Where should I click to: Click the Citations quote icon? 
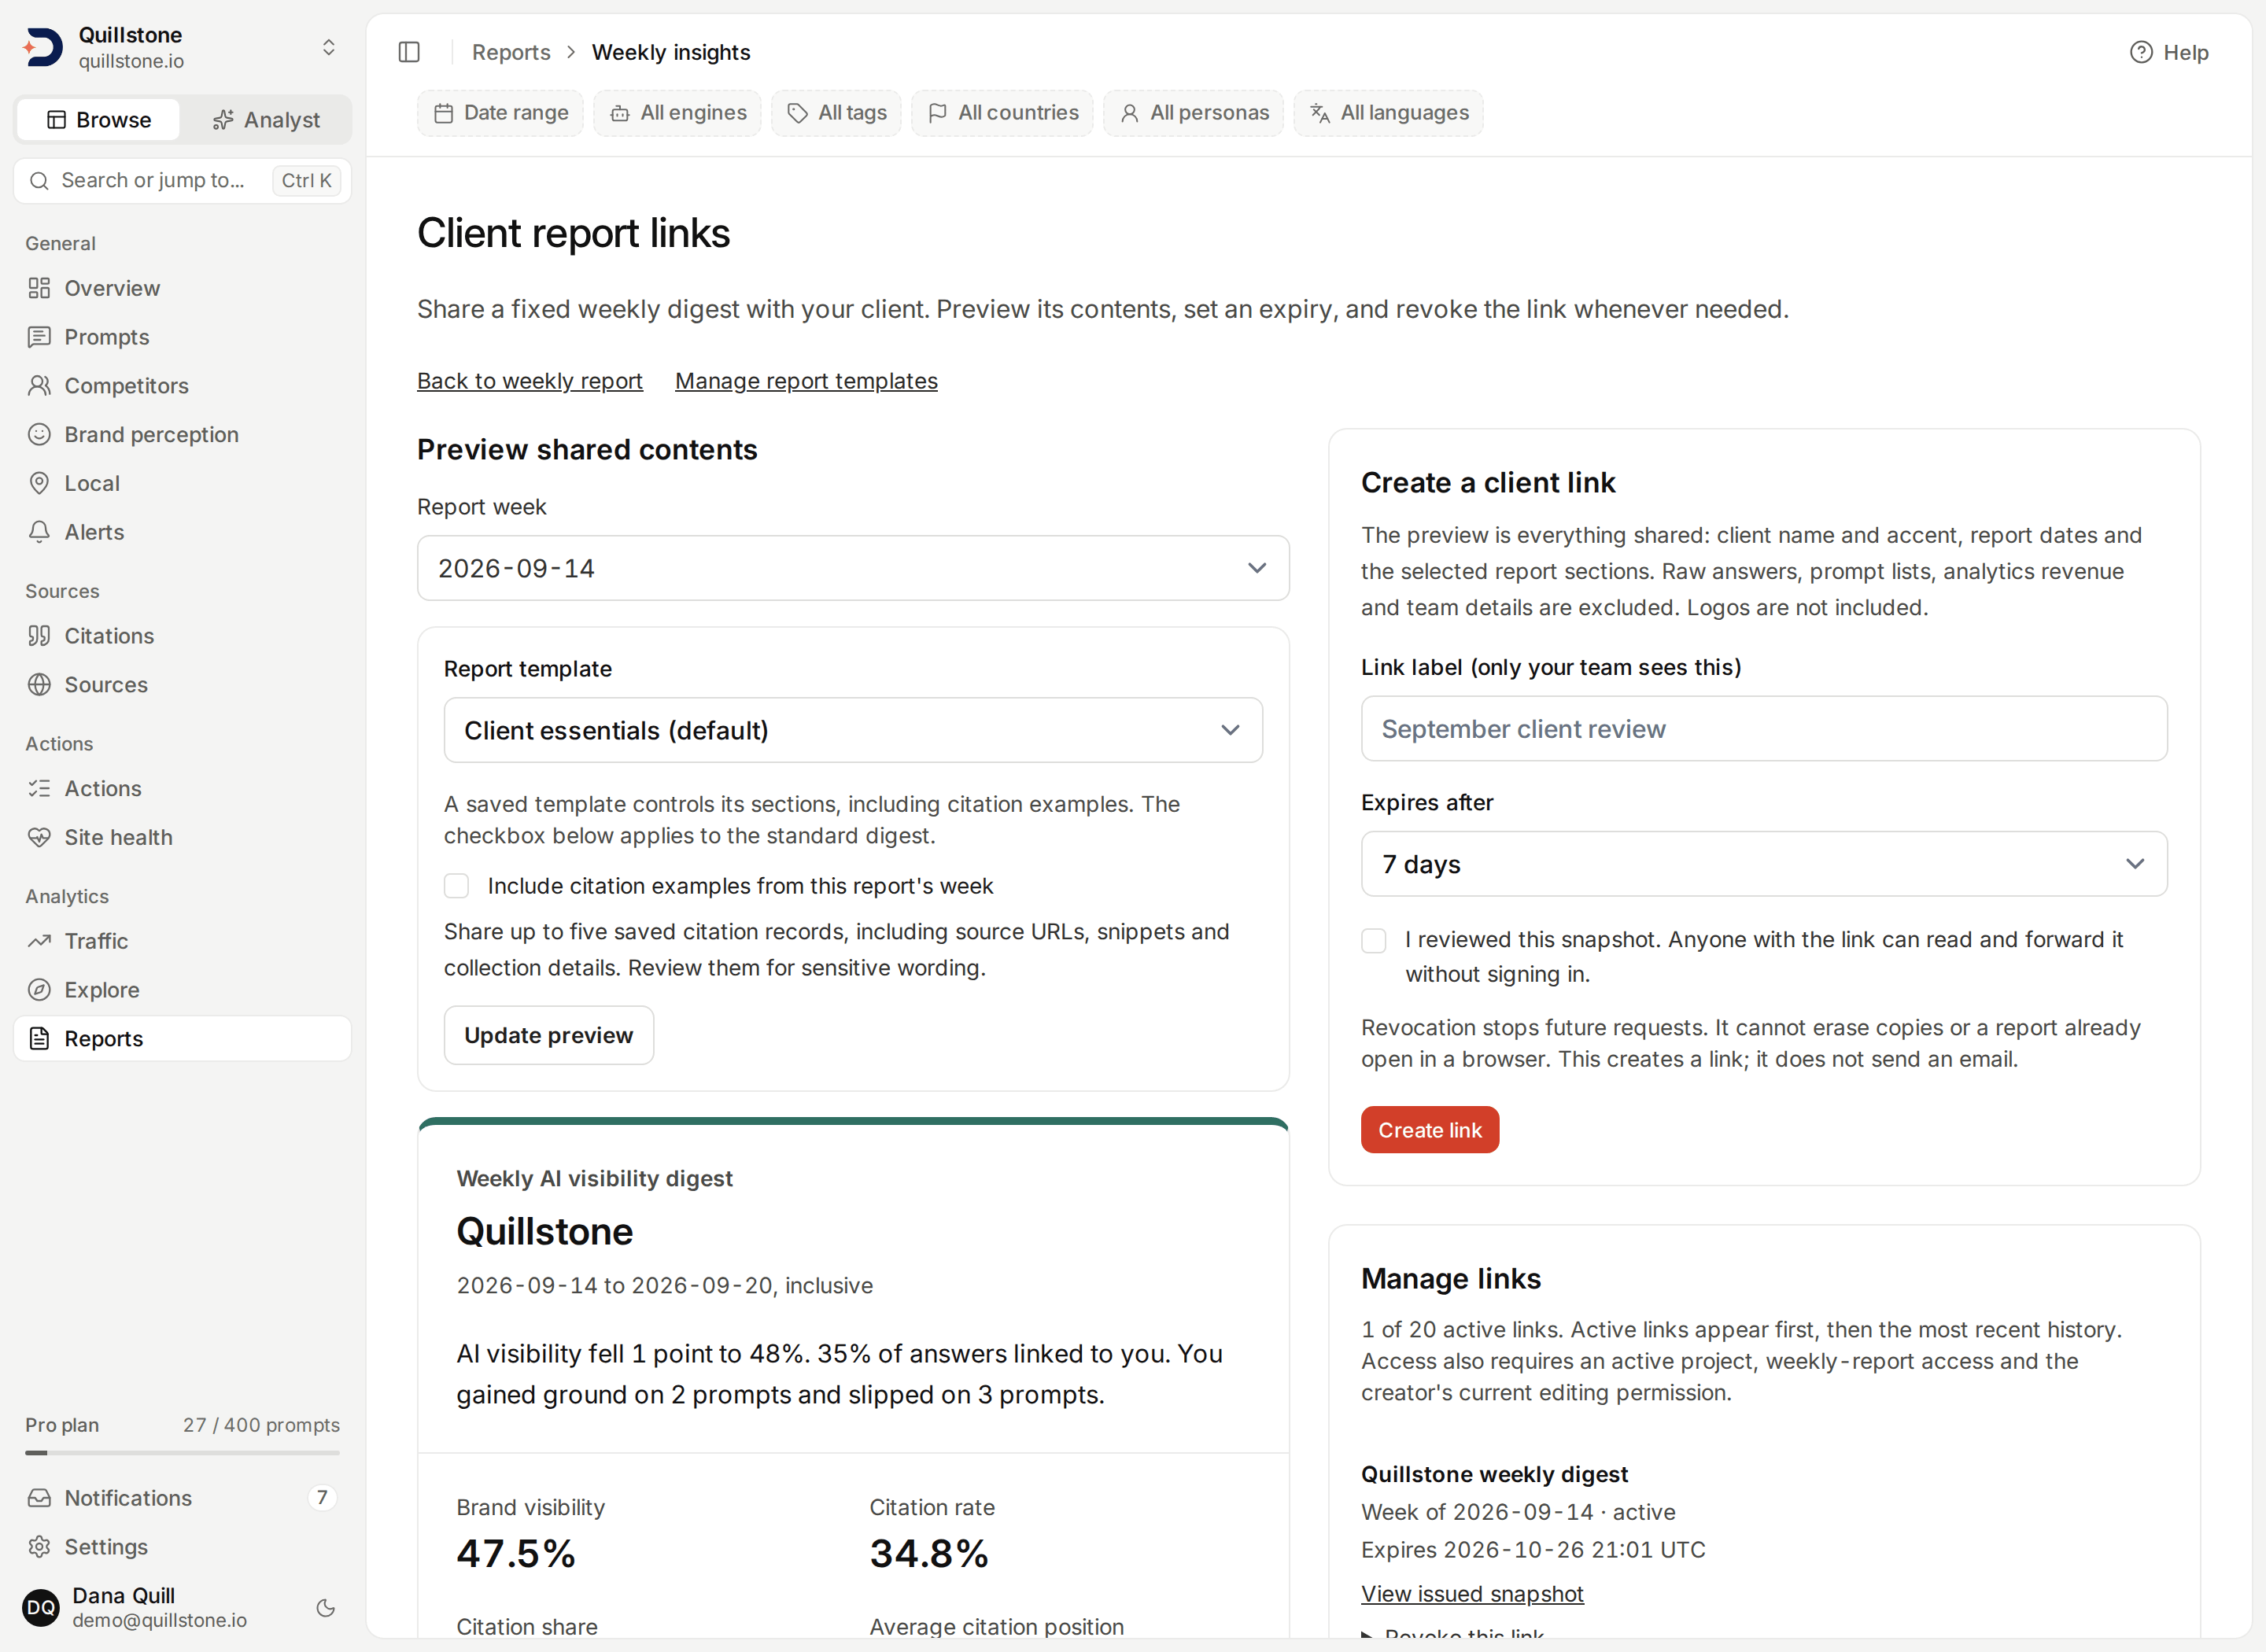click(39, 636)
